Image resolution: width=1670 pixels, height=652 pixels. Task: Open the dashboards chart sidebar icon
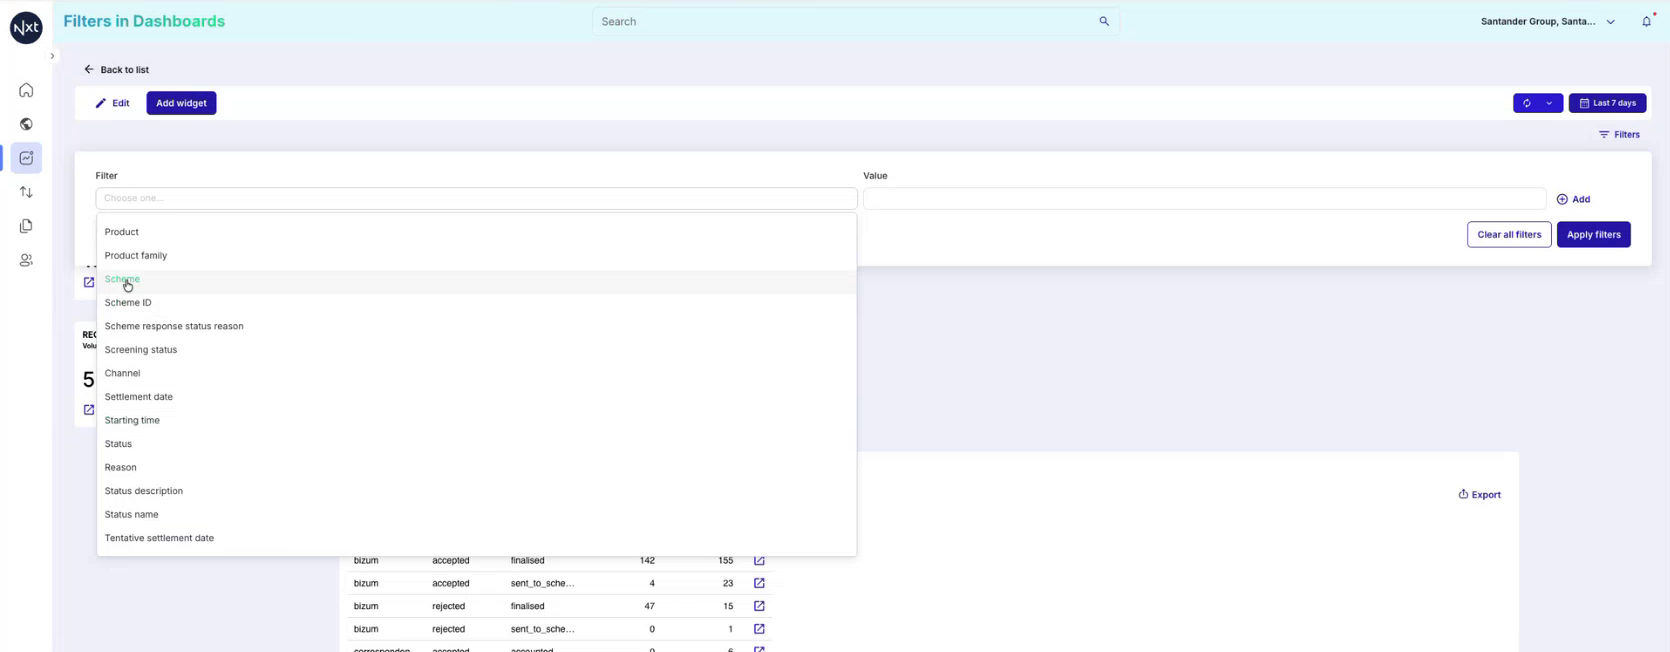[26, 158]
